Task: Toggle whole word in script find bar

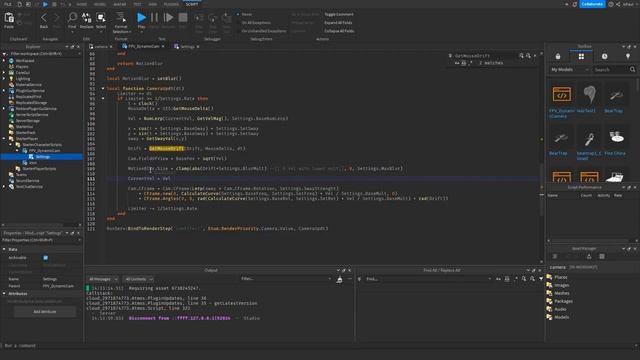Action: click(464, 63)
